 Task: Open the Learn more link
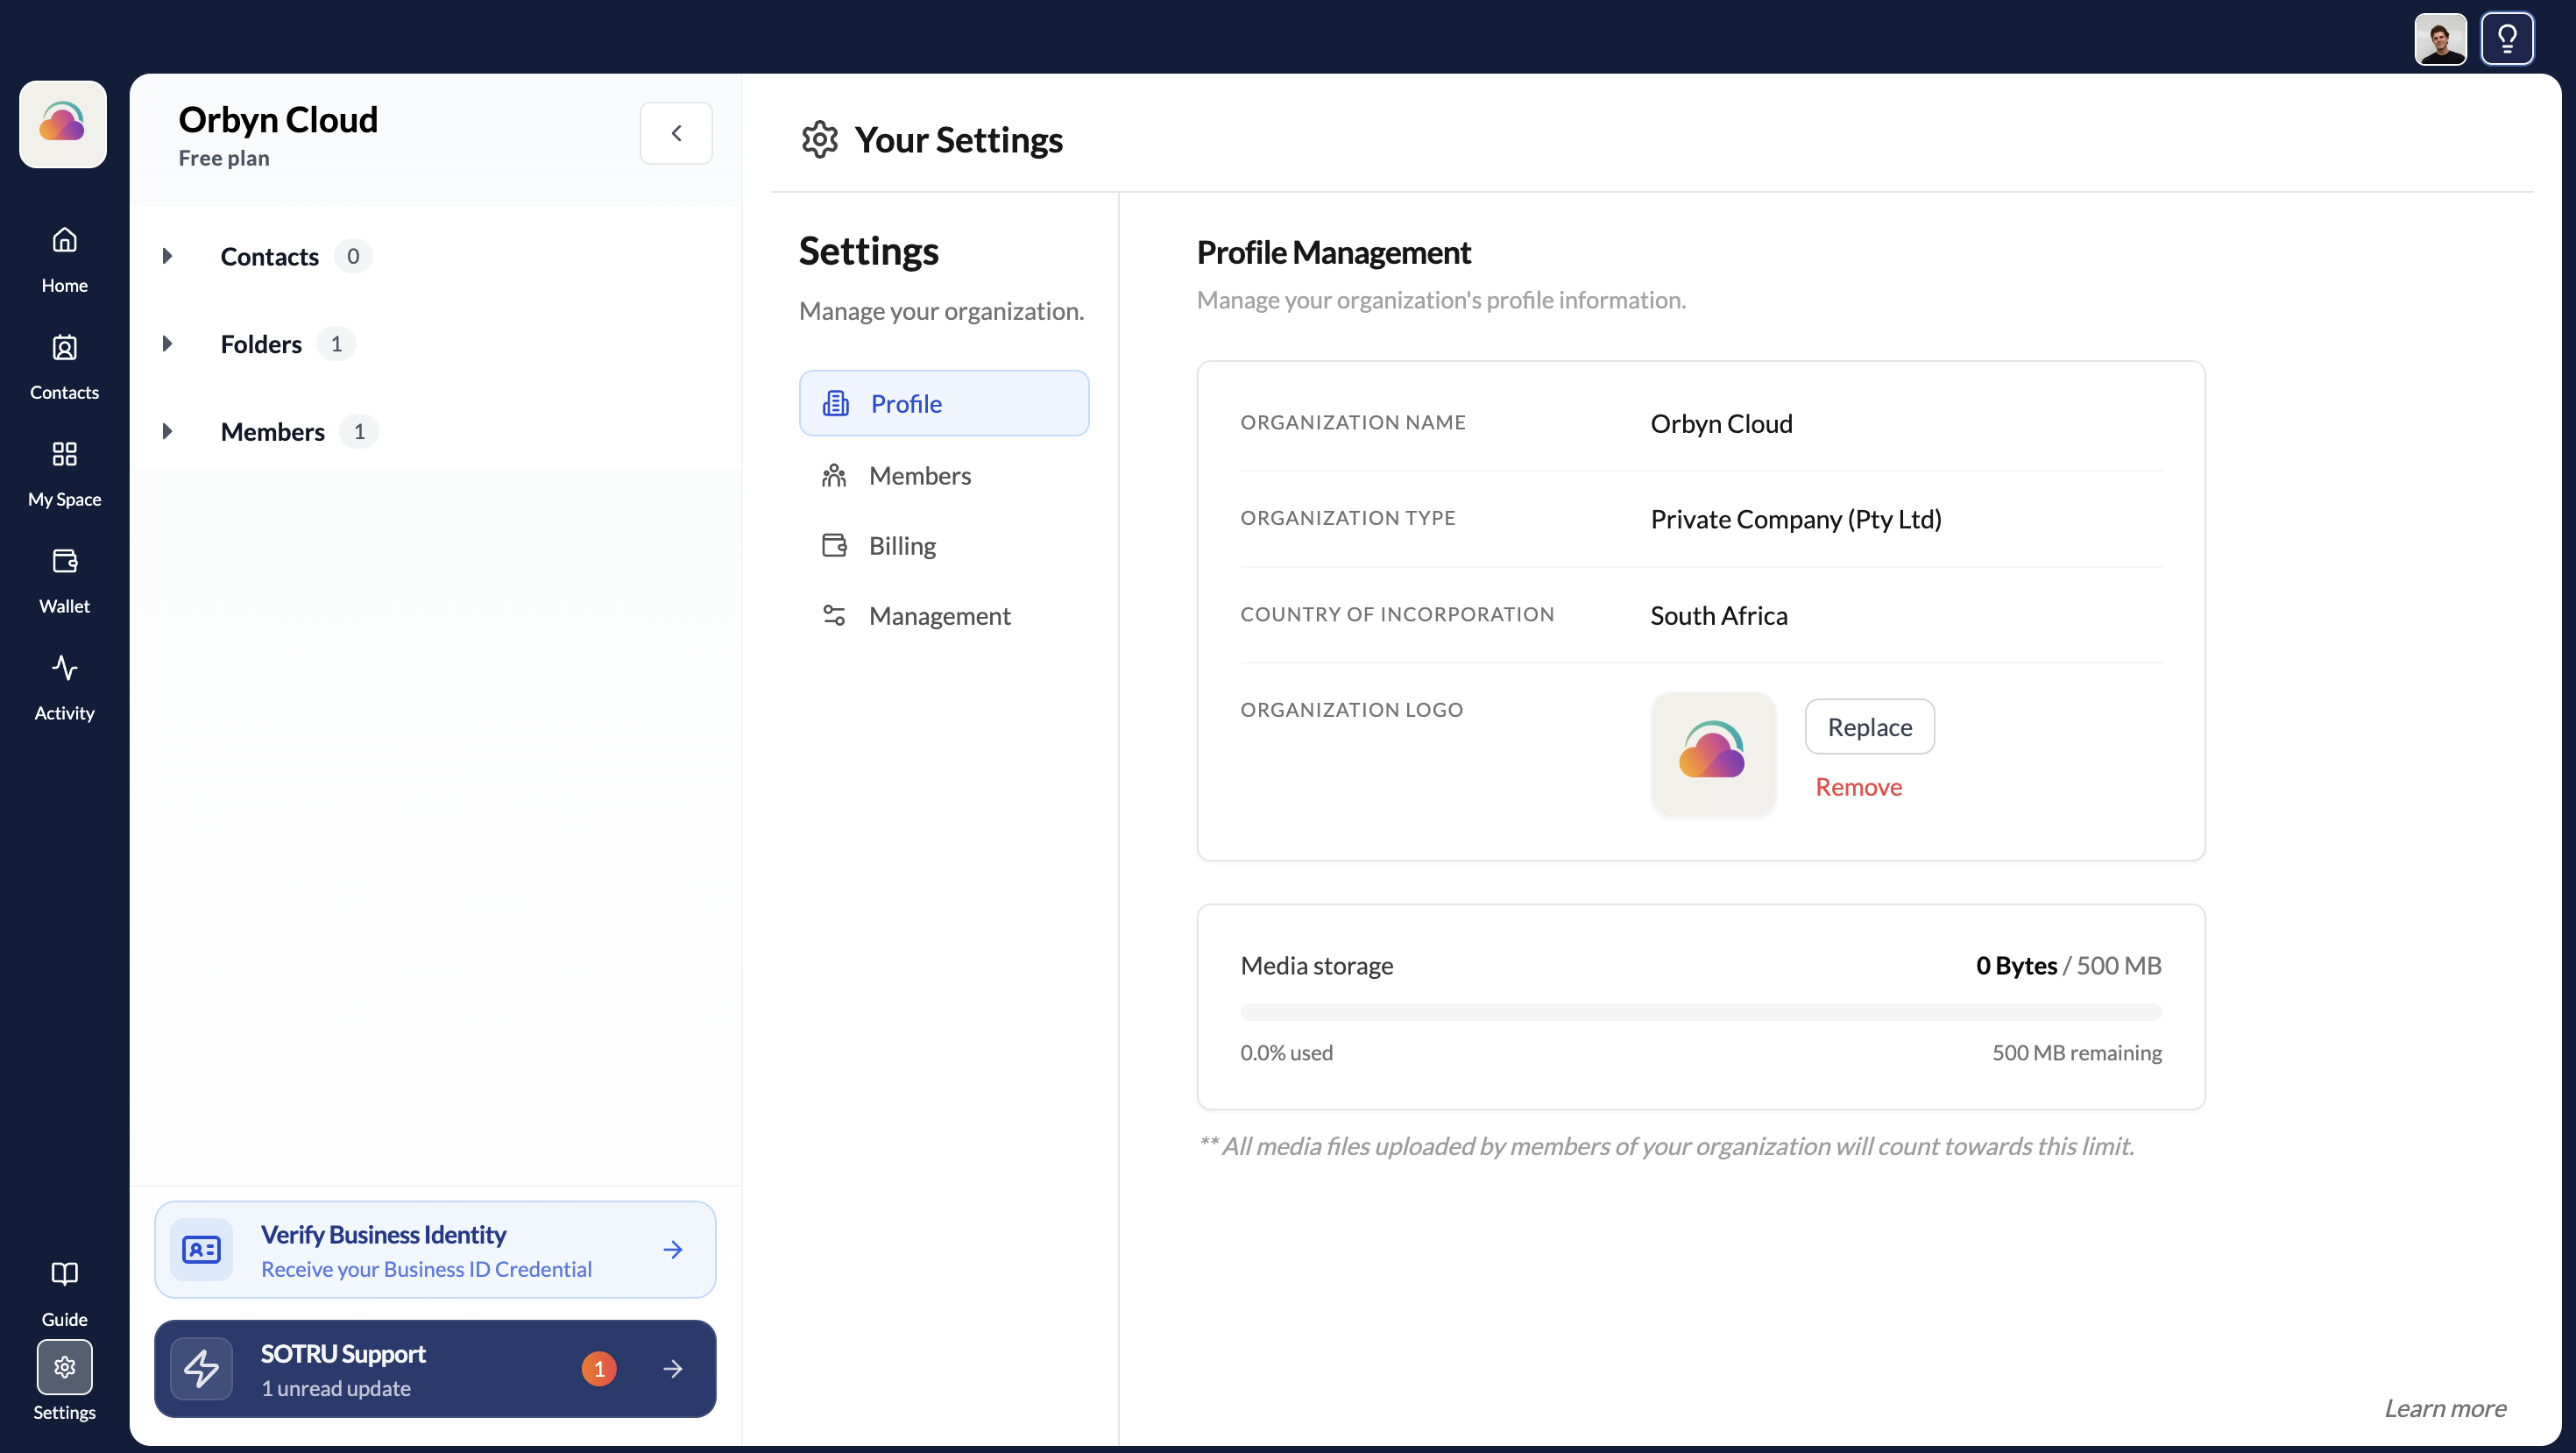click(2445, 1408)
